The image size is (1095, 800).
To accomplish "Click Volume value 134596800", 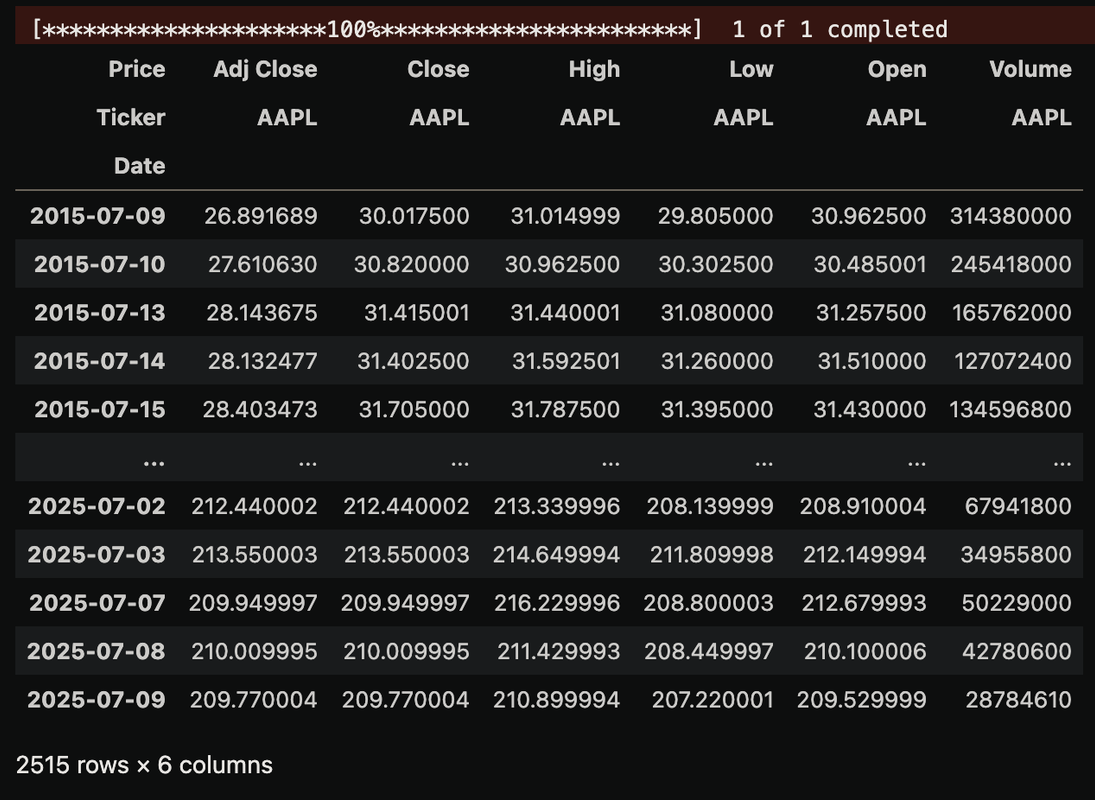I will [1011, 409].
